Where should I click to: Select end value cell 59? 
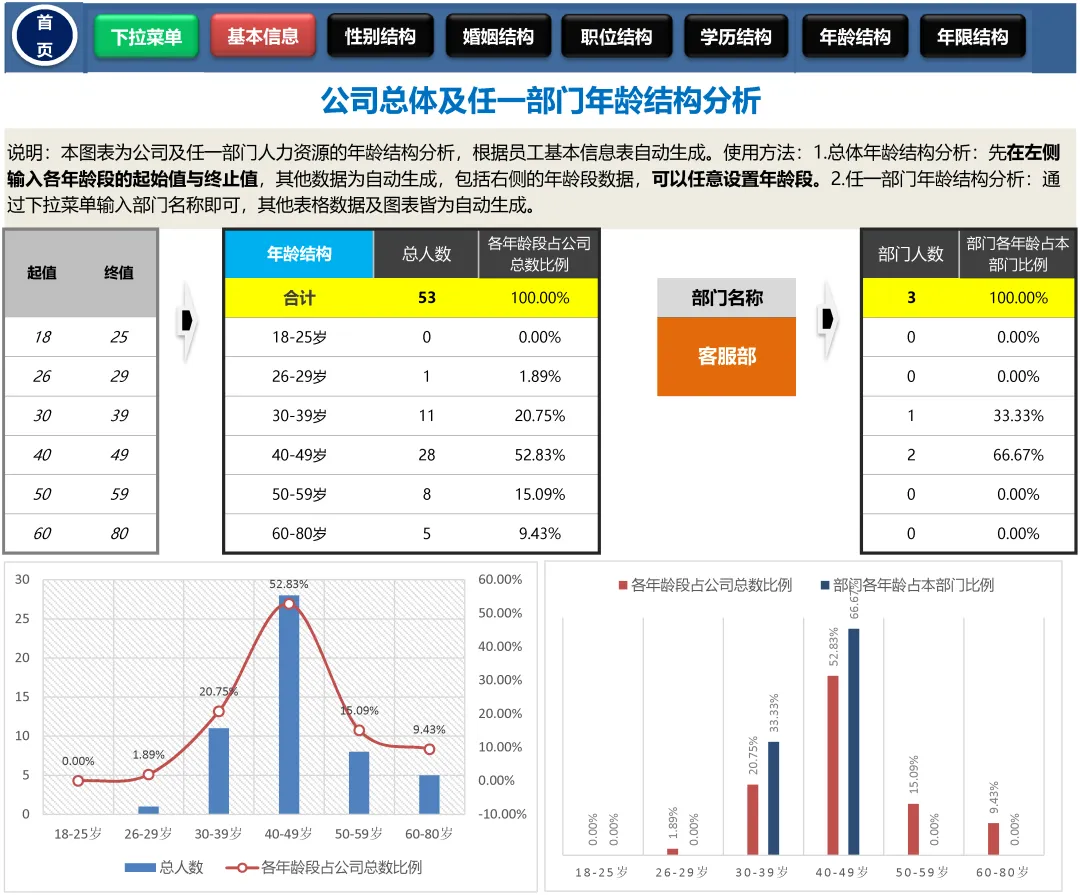point(119,494)
